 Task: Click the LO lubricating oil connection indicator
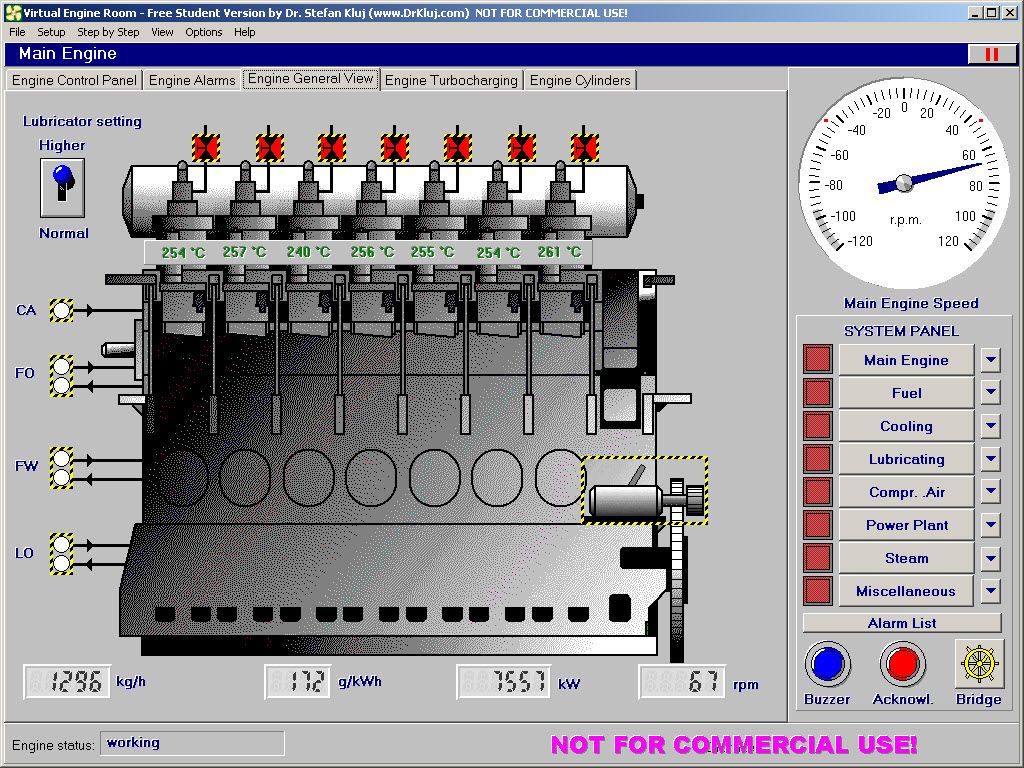pyautogui.click(x=62, y=554)
